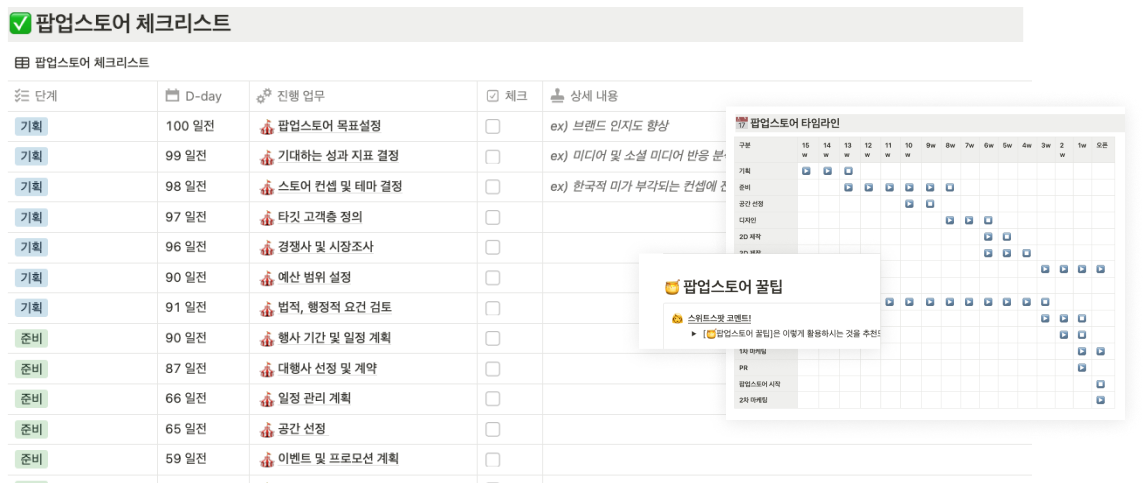Click 기획 tag in 팝업스토어 목표설정 row
Viewport: 1146px width, 483px height.
pos(31,126)
